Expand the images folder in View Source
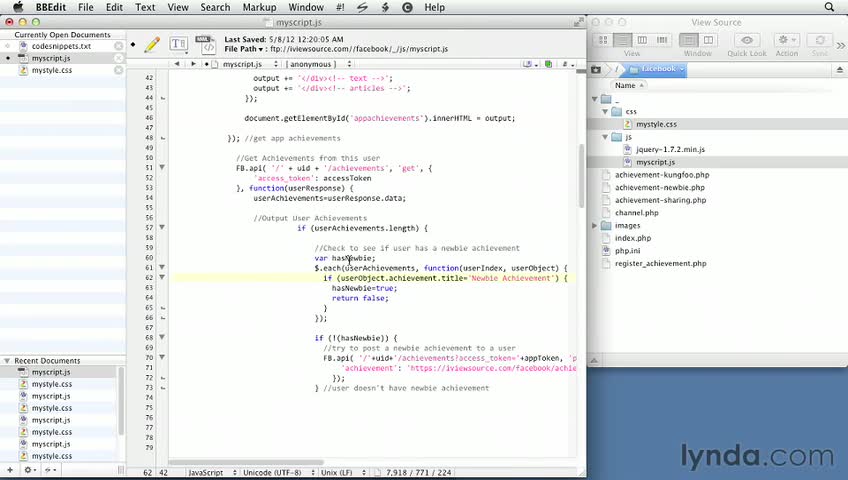This screenshot has height=480, width=848. [x=594, y=225]
